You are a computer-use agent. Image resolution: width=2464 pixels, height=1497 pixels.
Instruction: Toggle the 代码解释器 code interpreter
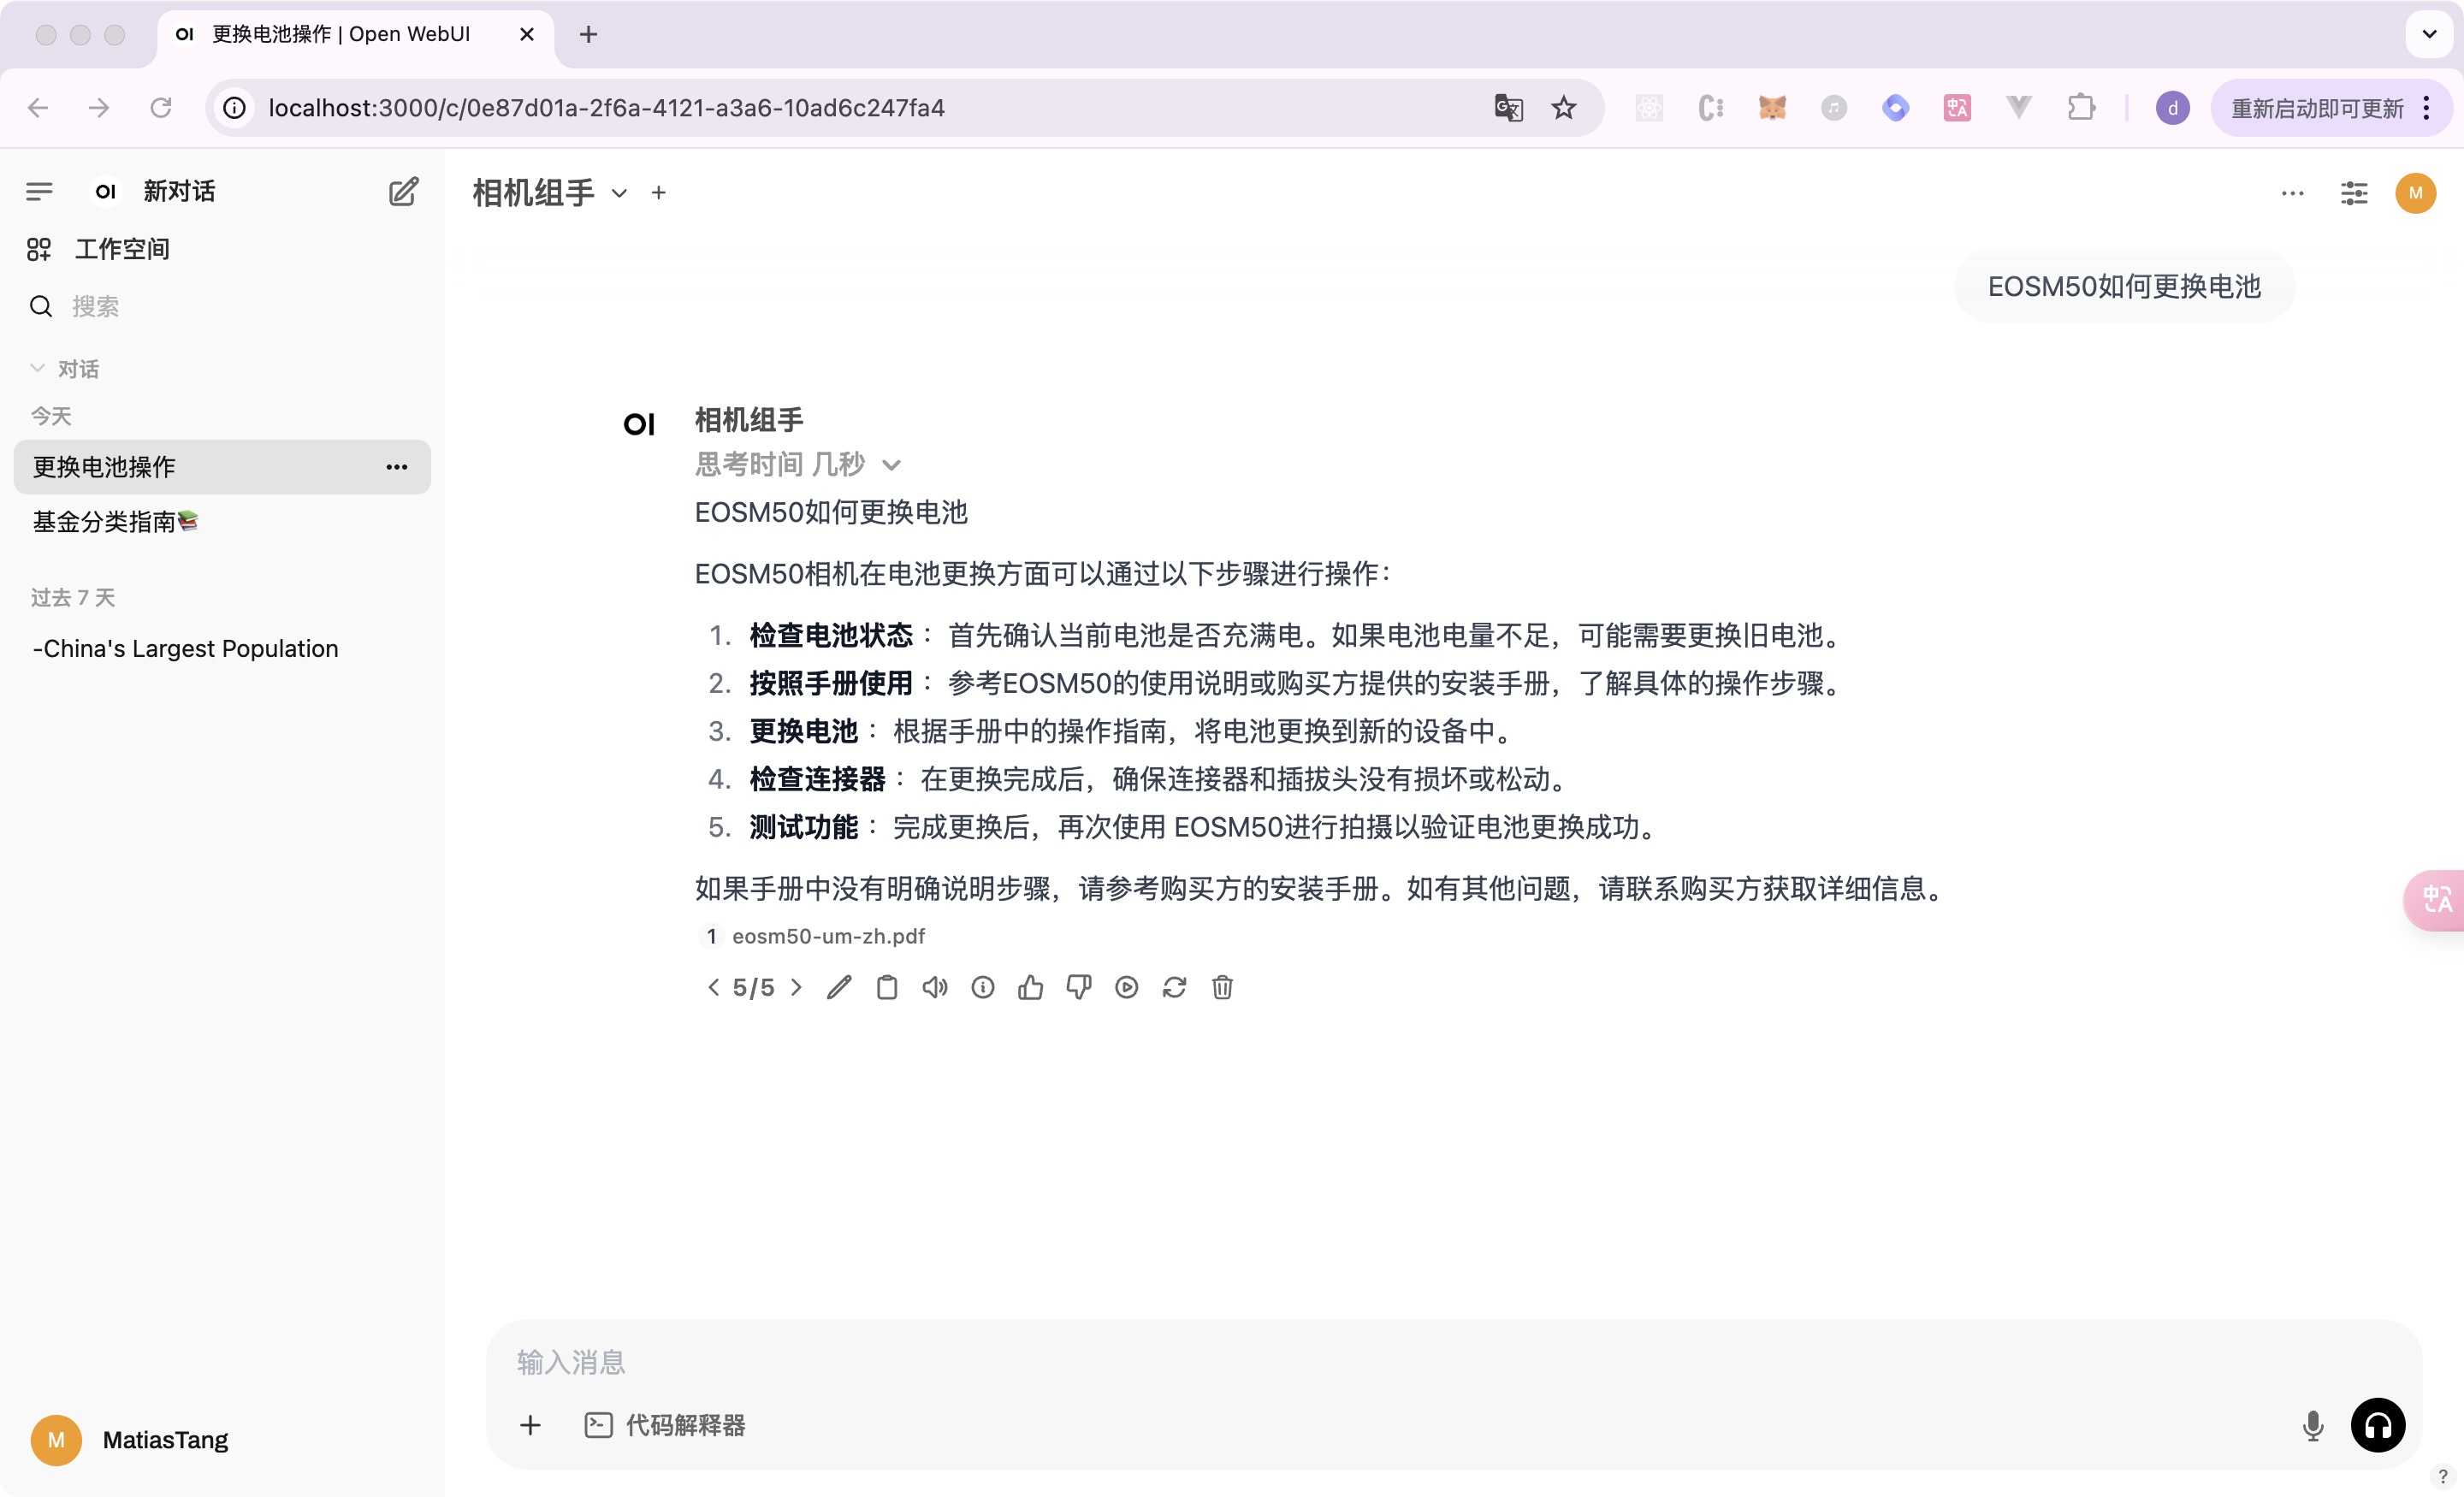pyautogui.click(x=665, y=1425)
